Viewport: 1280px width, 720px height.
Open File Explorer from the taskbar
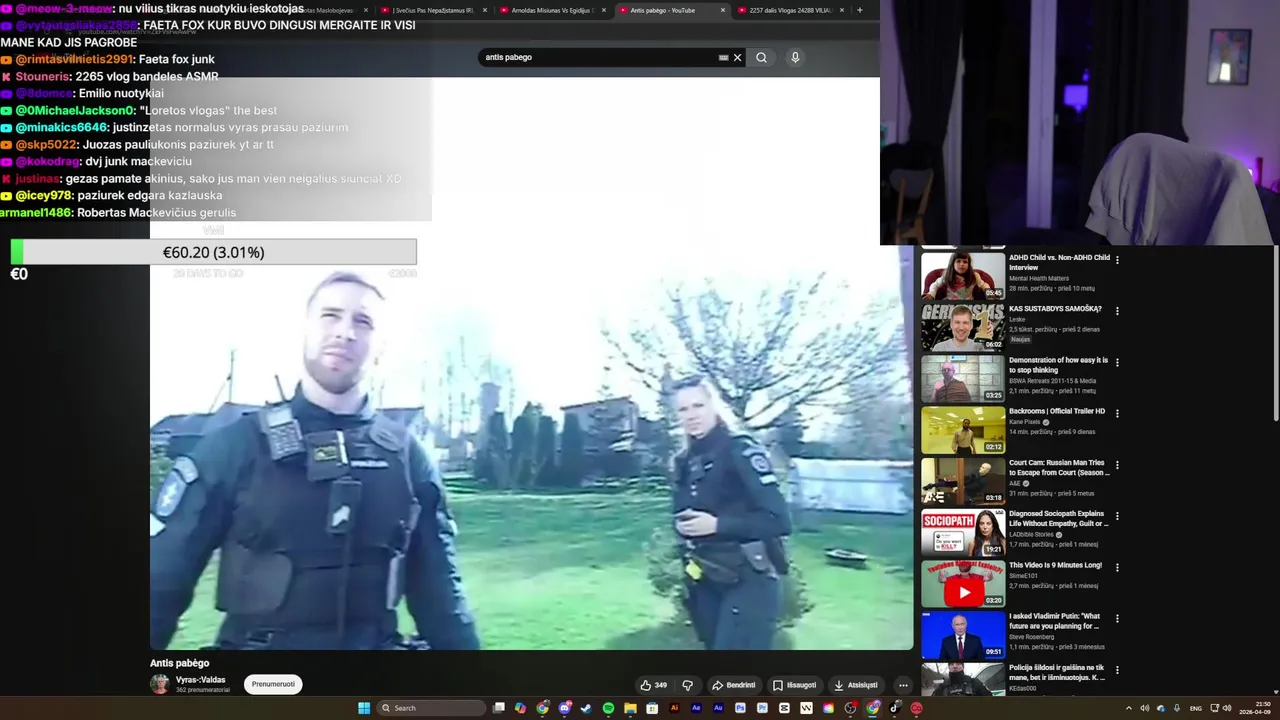point(630,708)
